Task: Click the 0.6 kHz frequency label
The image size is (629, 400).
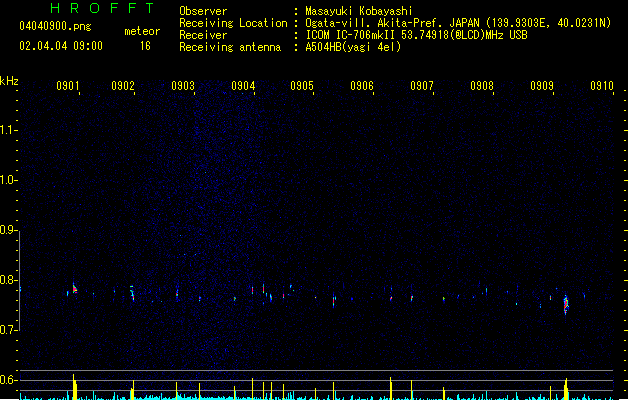Action: coord(8,380)
